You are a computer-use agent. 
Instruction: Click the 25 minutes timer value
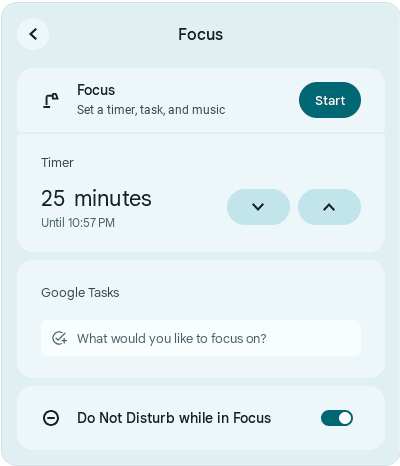tap(96, 198)
